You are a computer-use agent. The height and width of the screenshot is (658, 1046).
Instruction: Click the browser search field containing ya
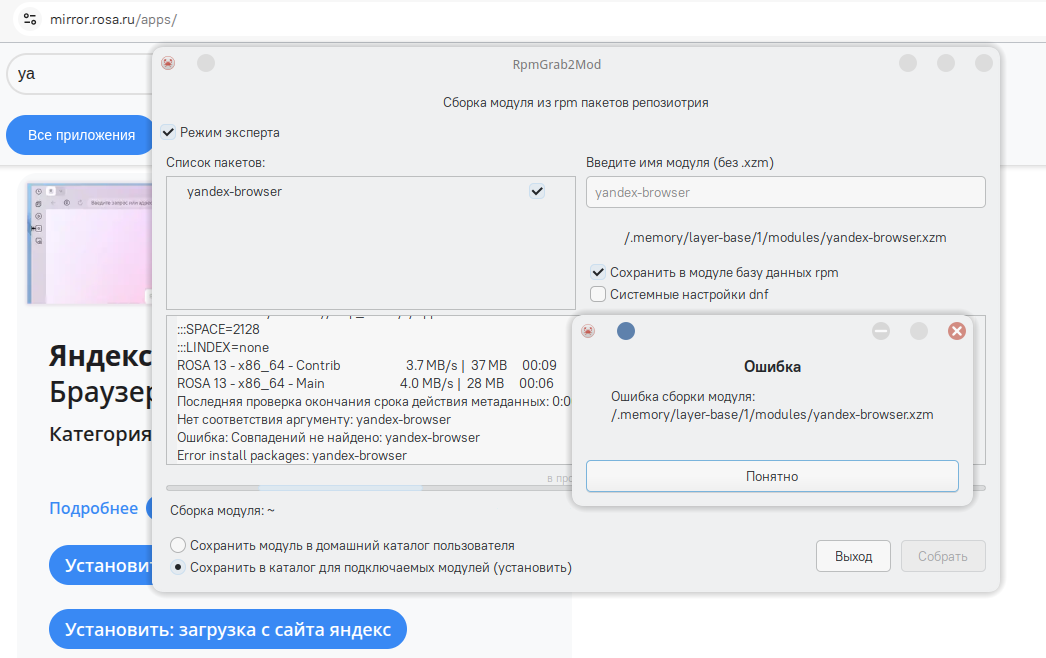[x=80, y=74]
